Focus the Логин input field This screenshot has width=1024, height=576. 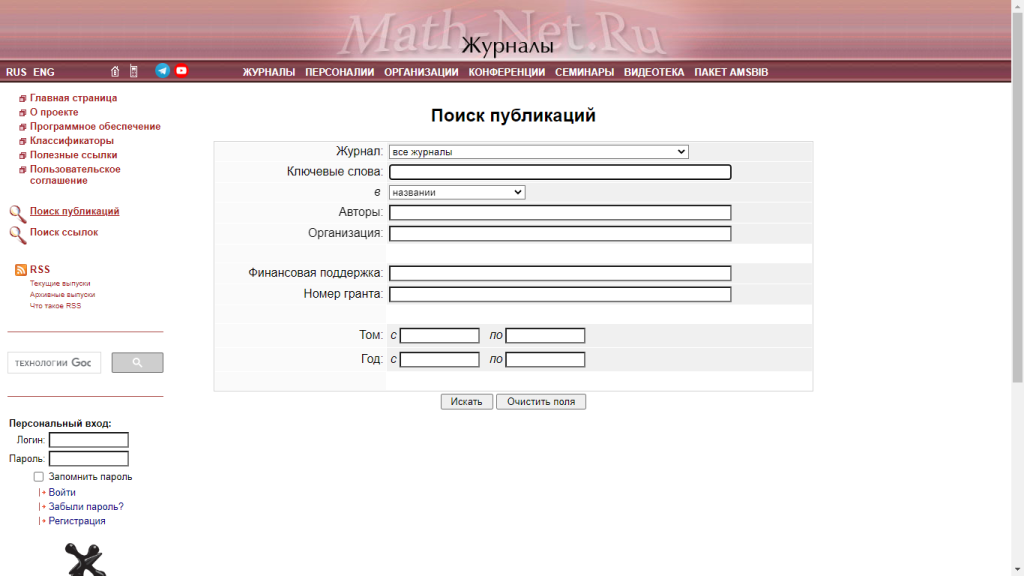click(89, 440)
